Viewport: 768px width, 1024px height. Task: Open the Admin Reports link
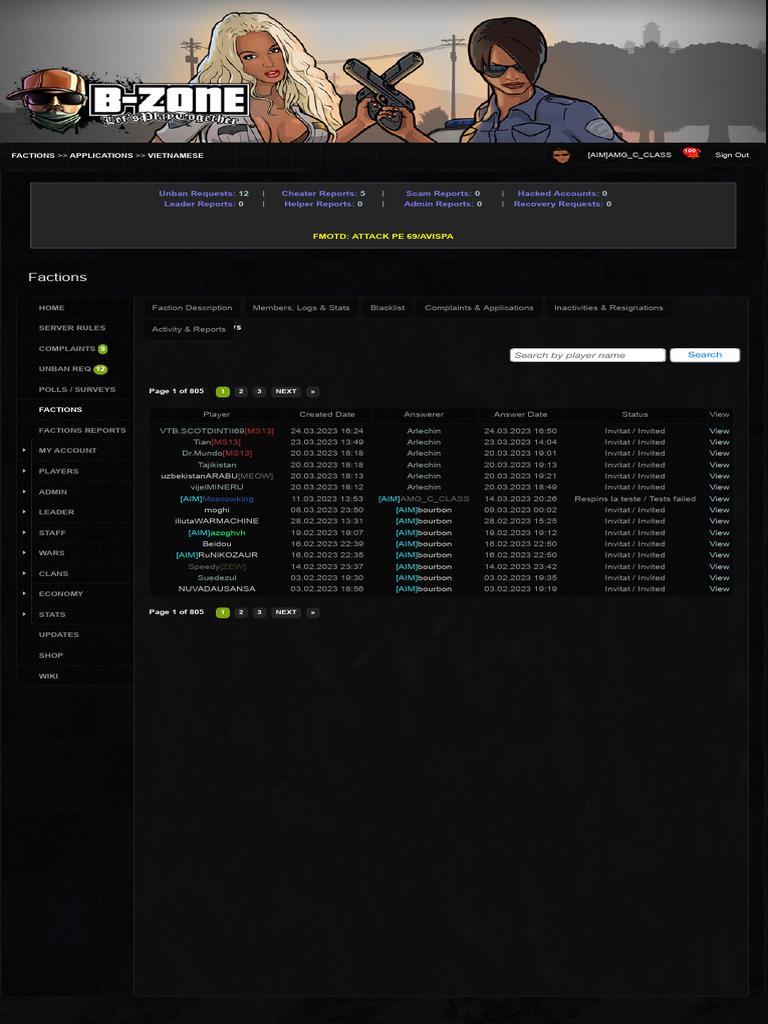coord(443,204)
